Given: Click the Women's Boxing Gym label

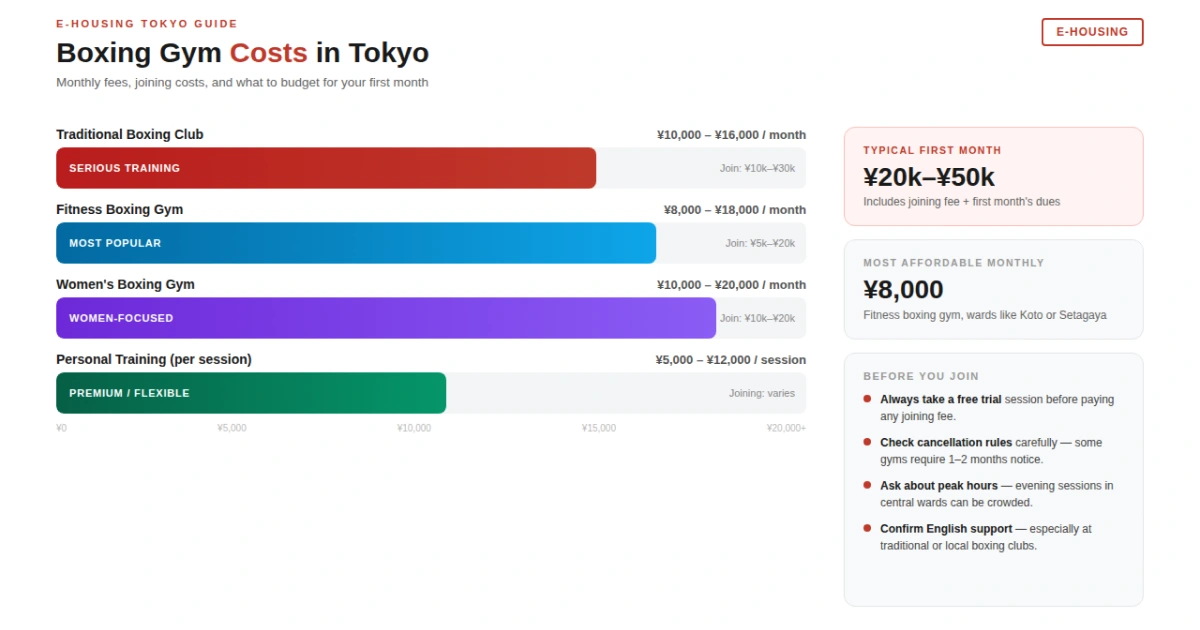Looking at the screenshot, I should pyautogui.click(x=126, y=285).
